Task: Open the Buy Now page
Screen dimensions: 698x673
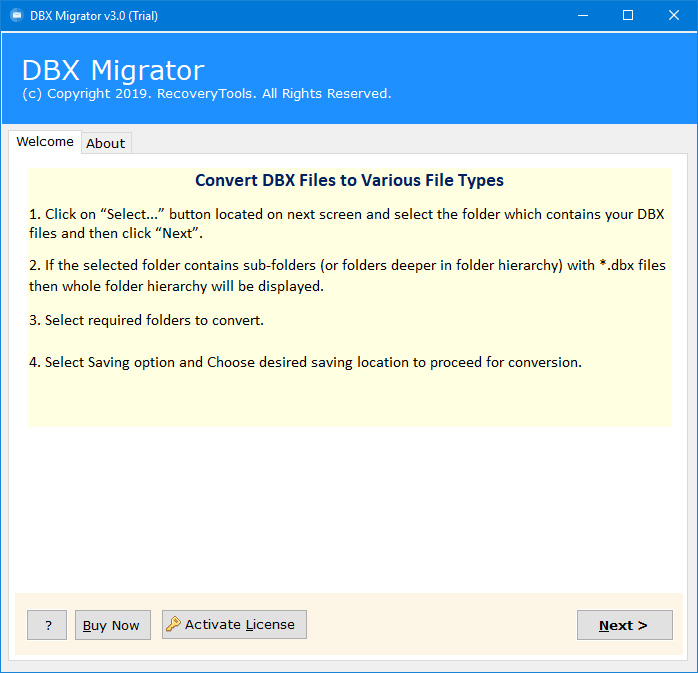Action: pos(113,625)
